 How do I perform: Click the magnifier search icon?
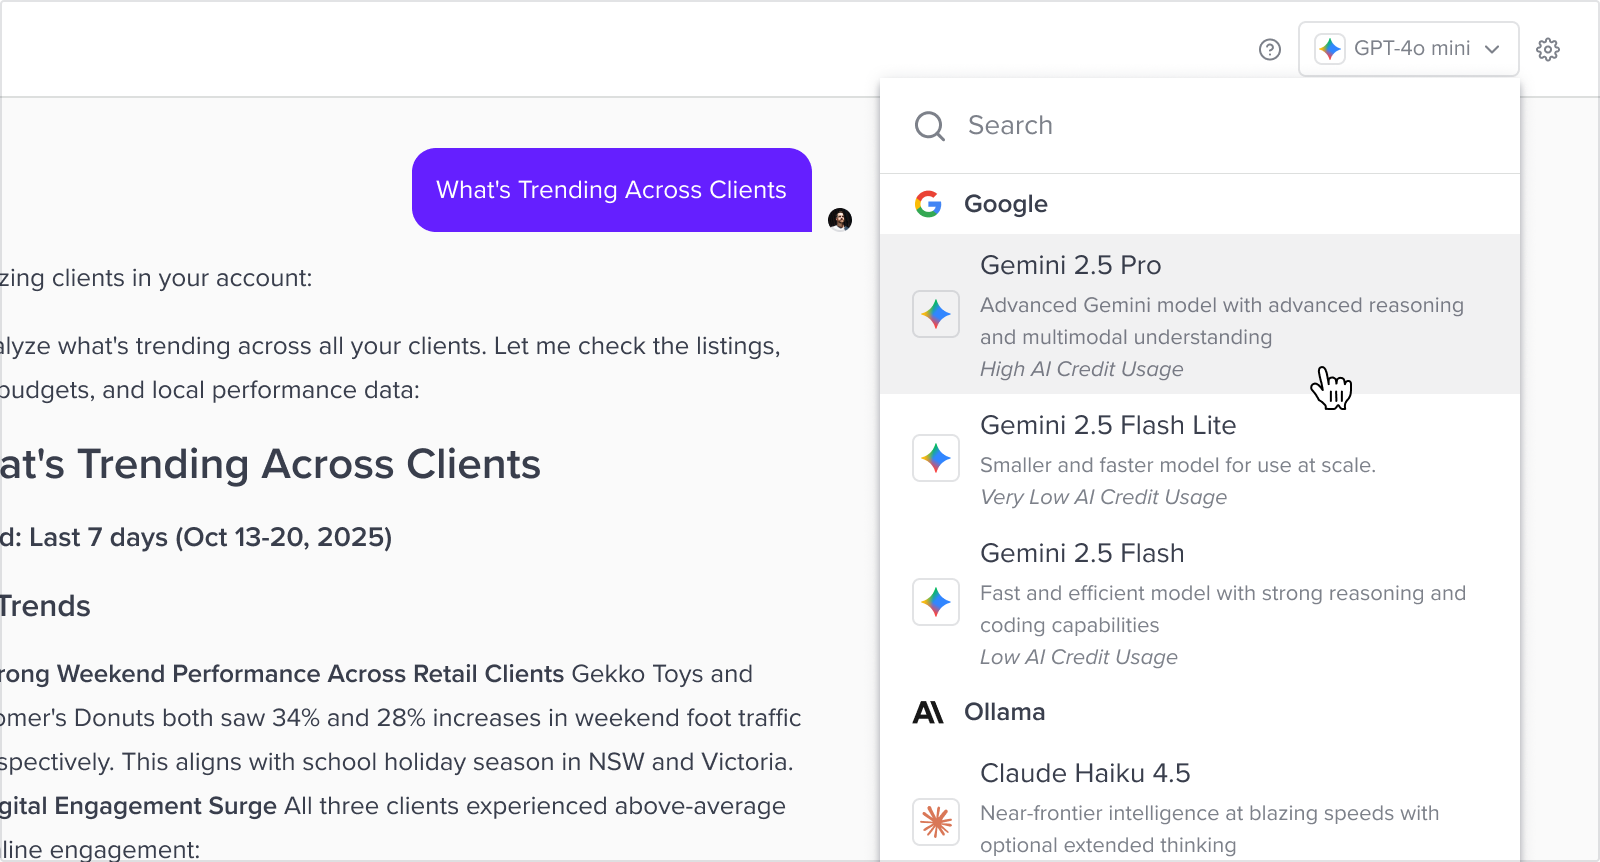click(930, 126)
